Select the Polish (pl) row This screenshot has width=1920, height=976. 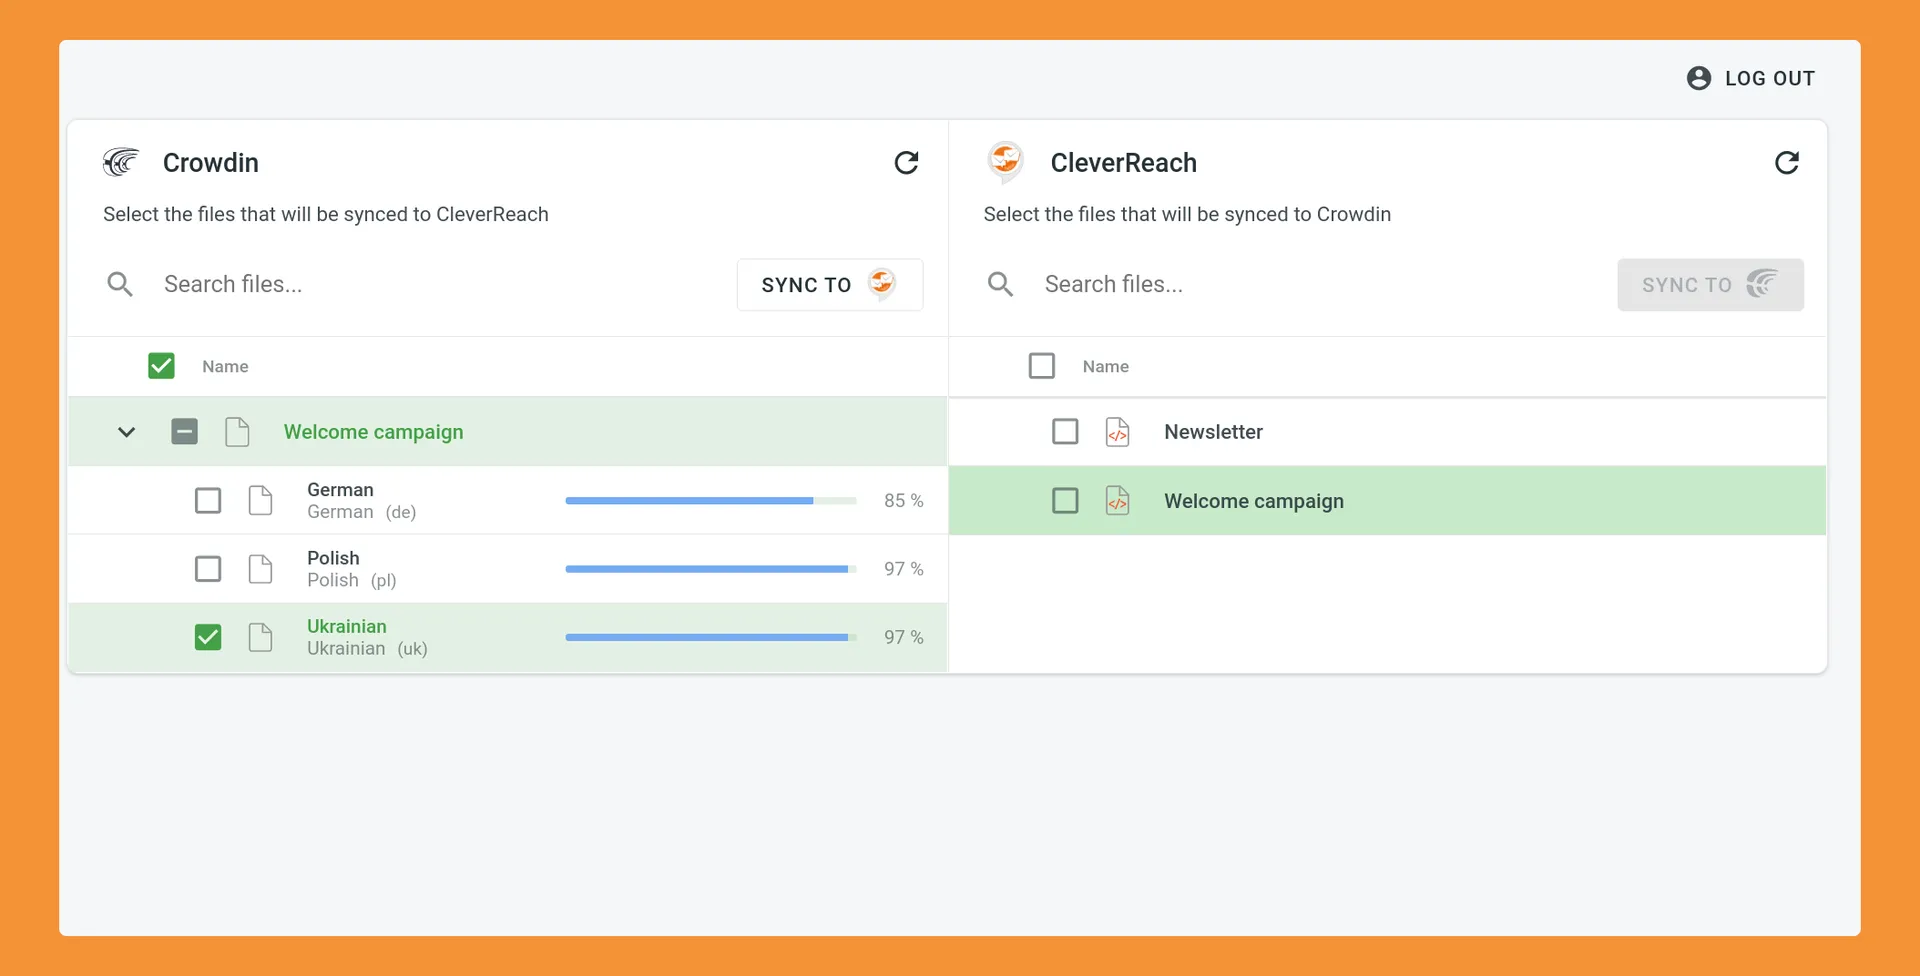508,569
